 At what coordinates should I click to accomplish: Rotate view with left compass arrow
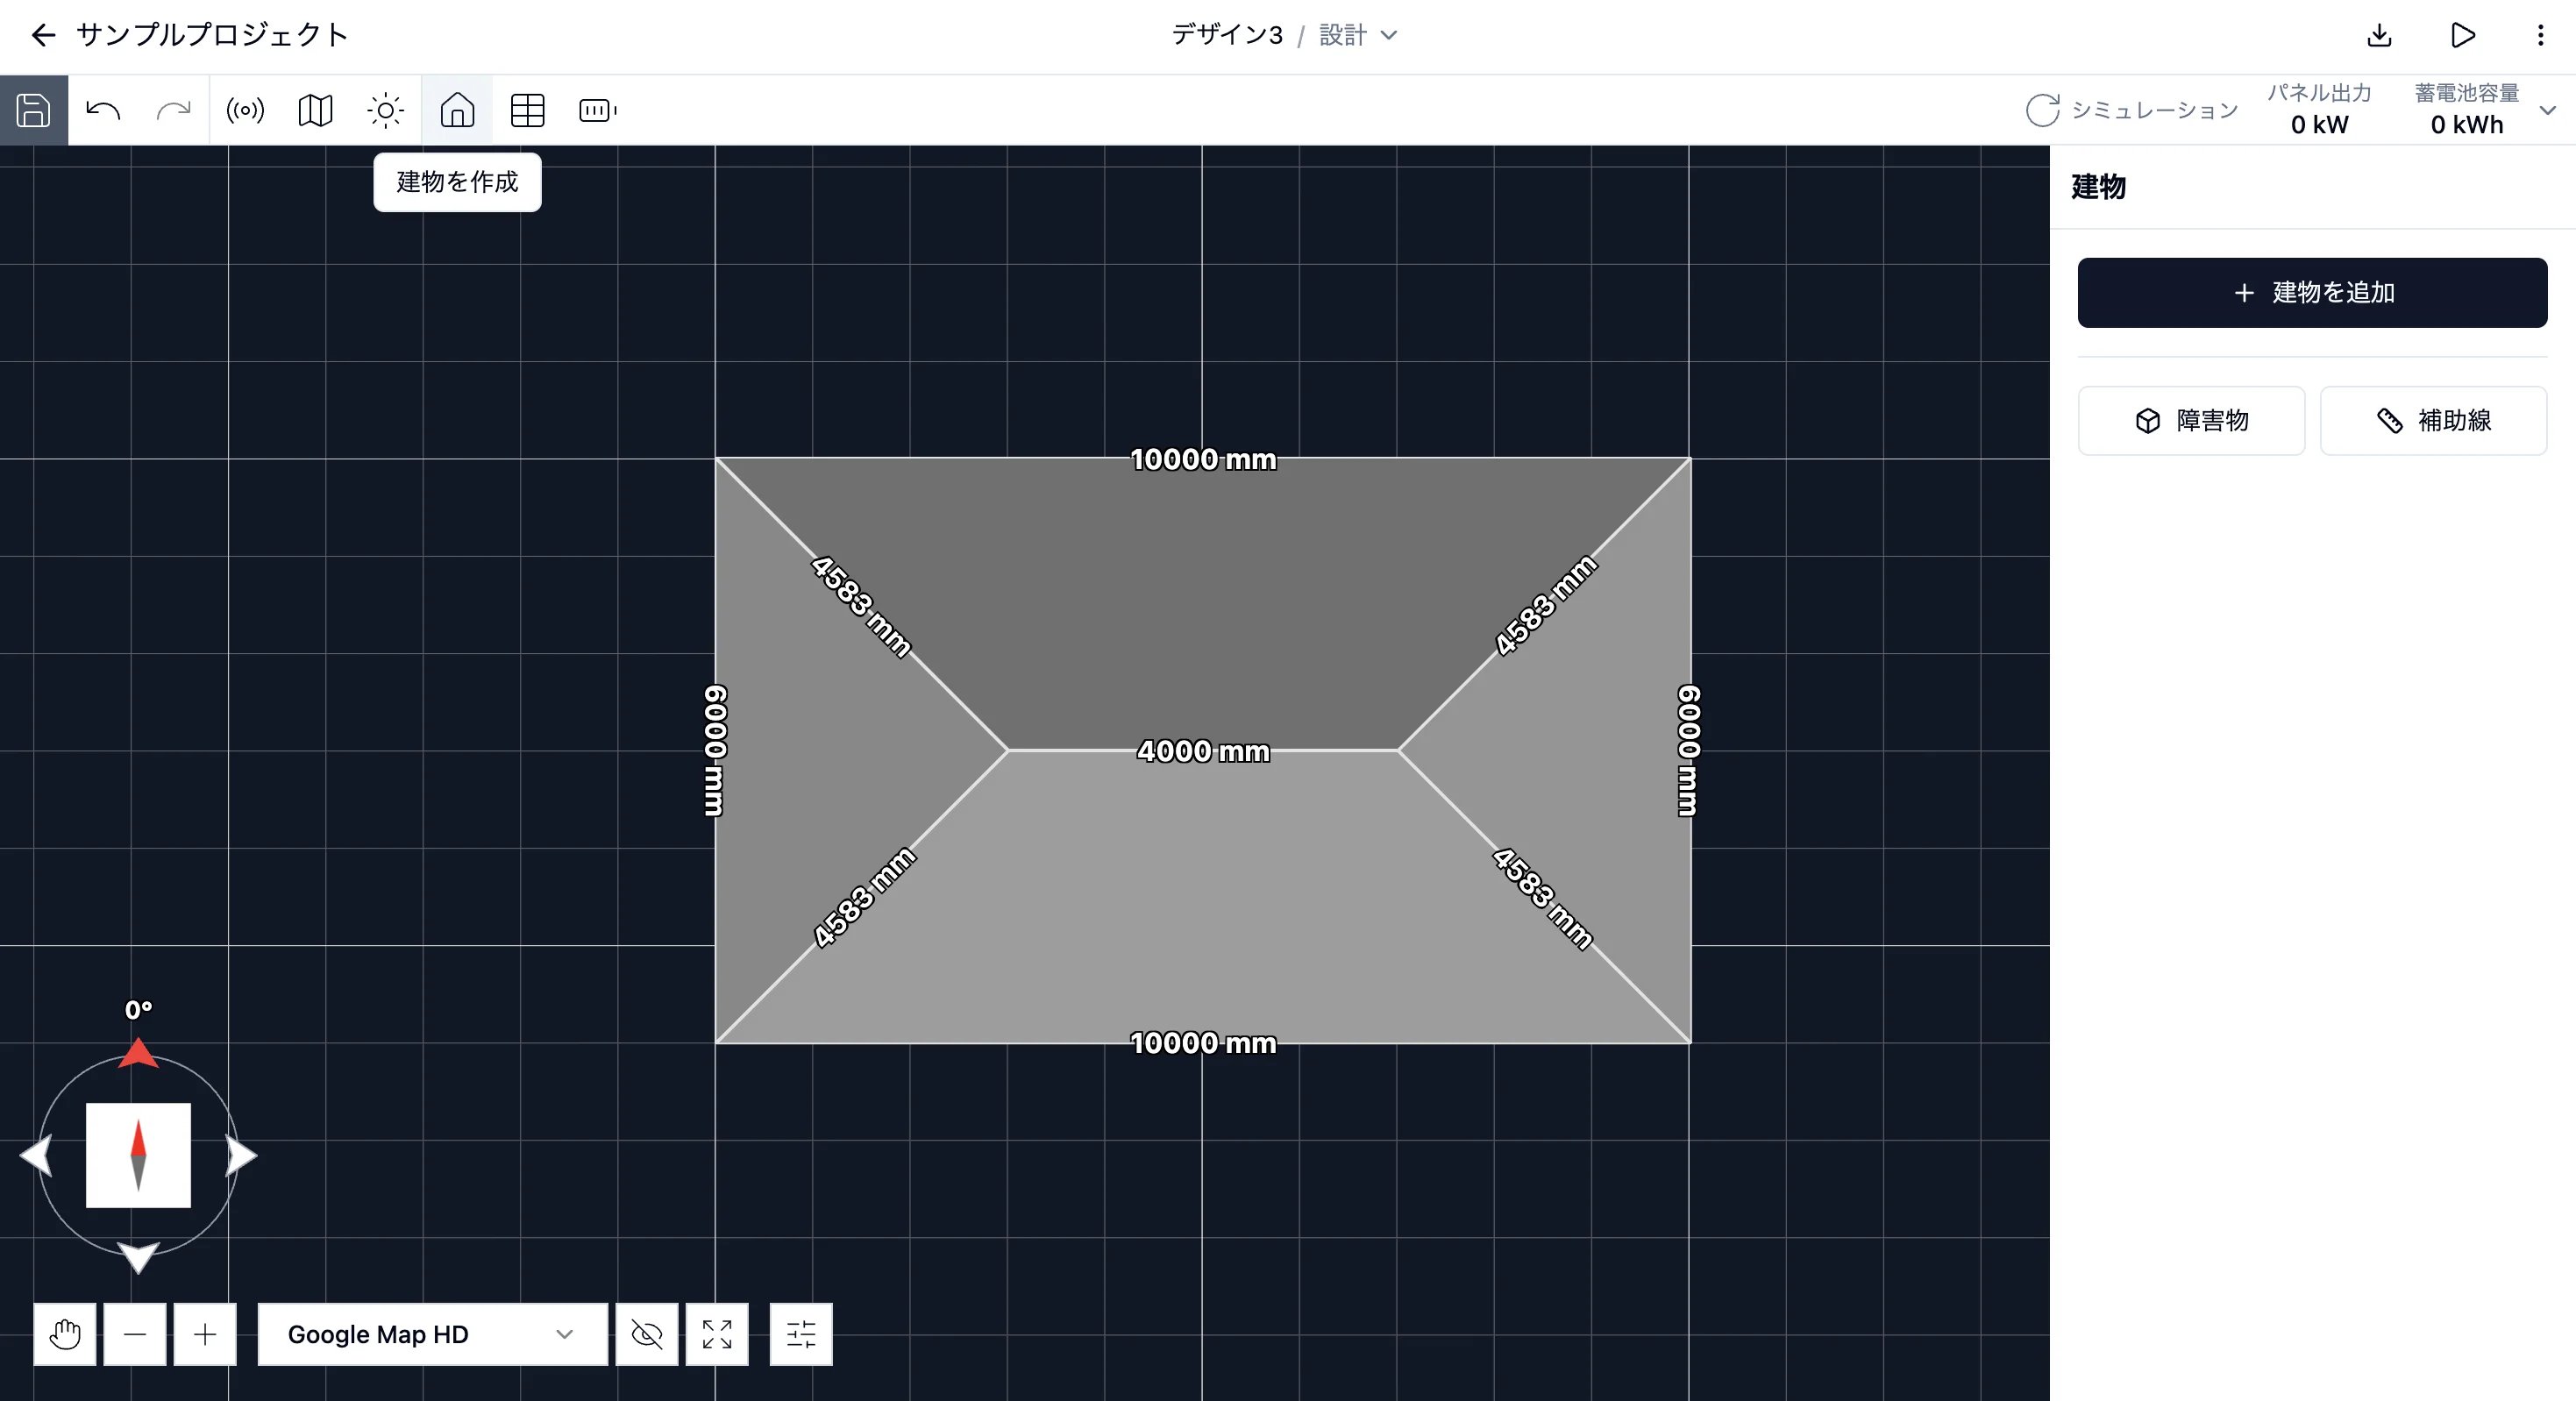36,1155
